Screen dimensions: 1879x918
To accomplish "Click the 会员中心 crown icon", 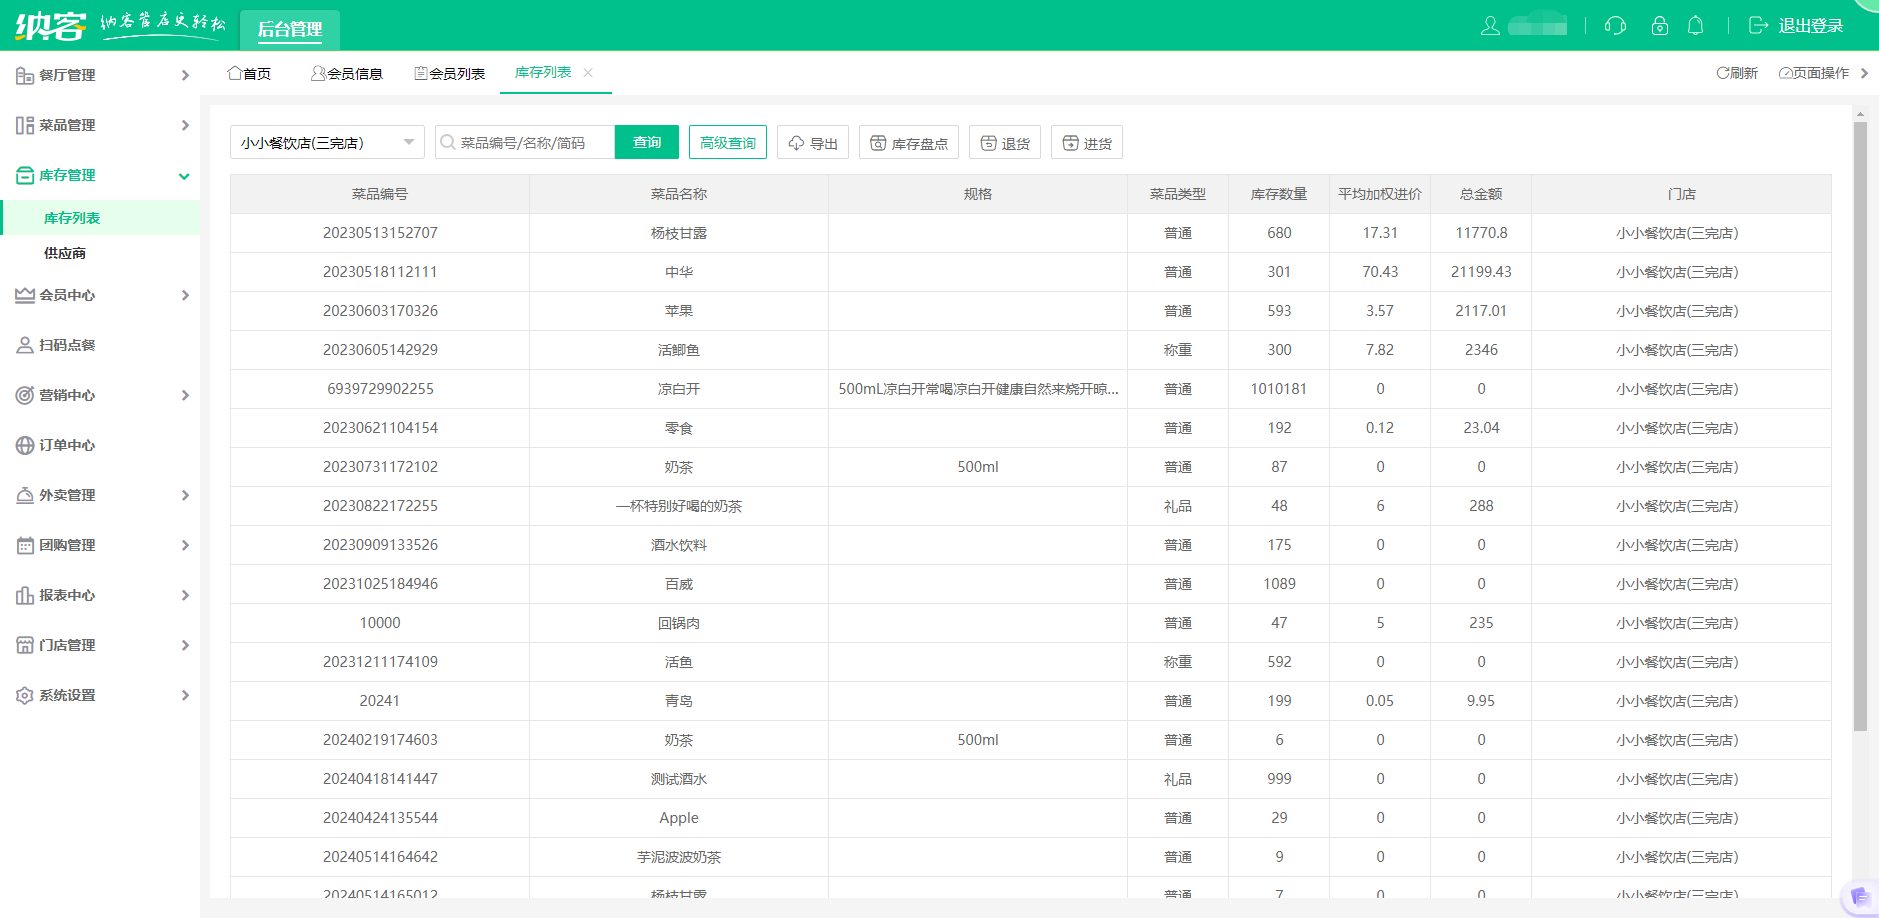I will click(x=25, y=295).
